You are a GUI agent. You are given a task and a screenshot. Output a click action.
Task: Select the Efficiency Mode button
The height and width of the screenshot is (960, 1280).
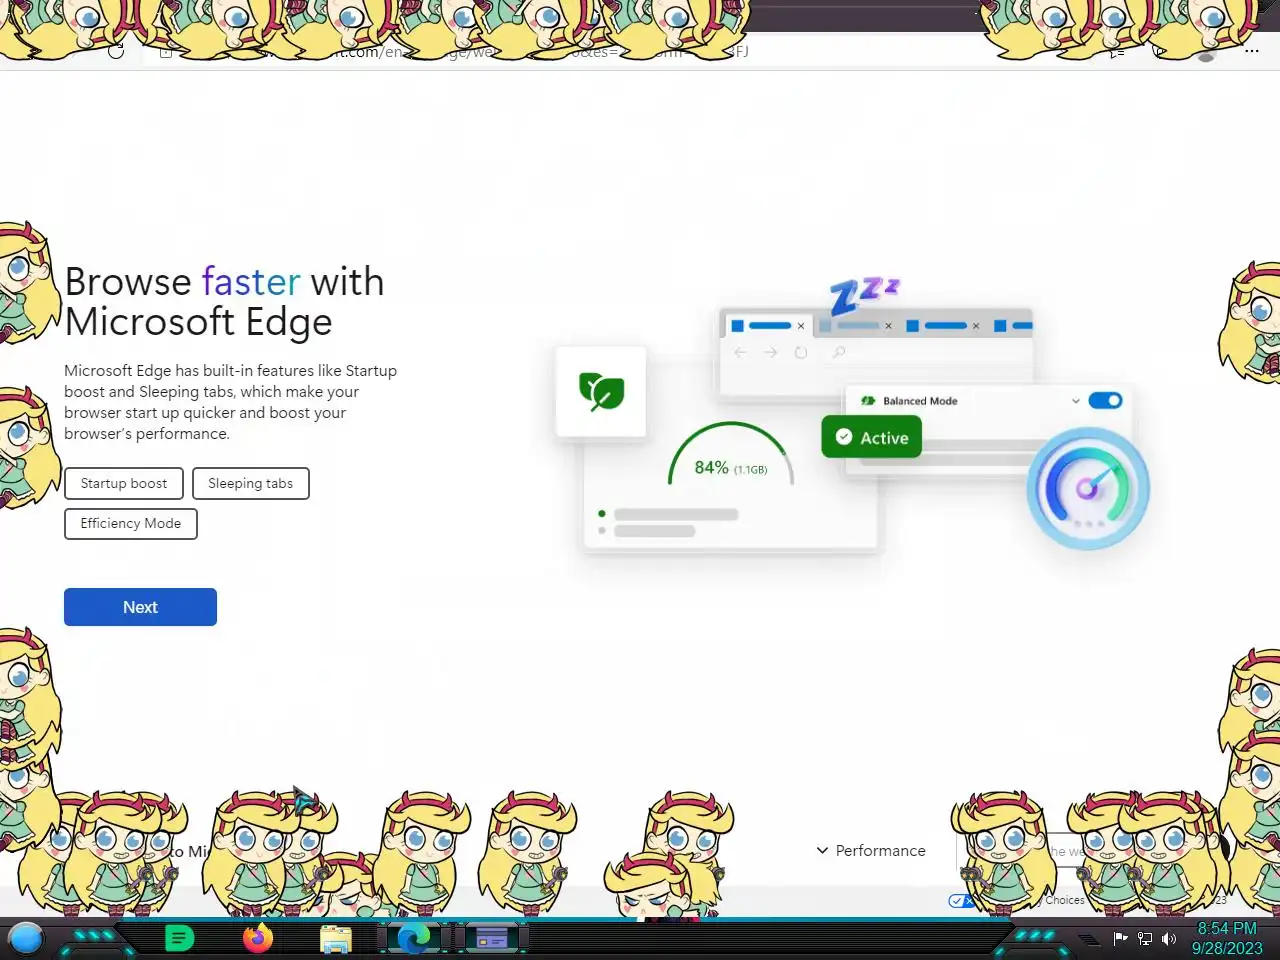(x=131, y=523)
